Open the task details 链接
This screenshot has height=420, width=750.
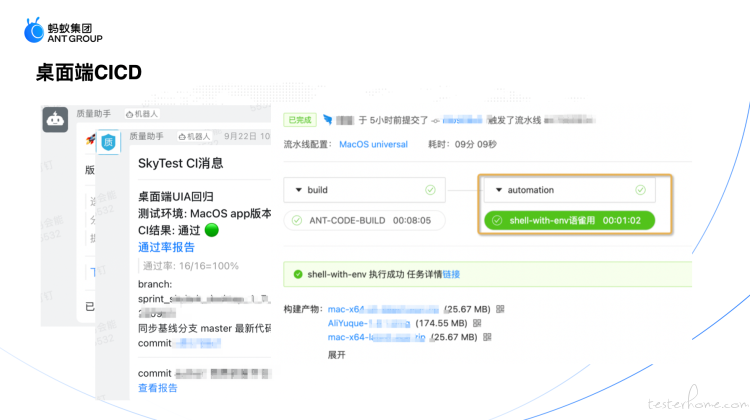tap(451, 274)
